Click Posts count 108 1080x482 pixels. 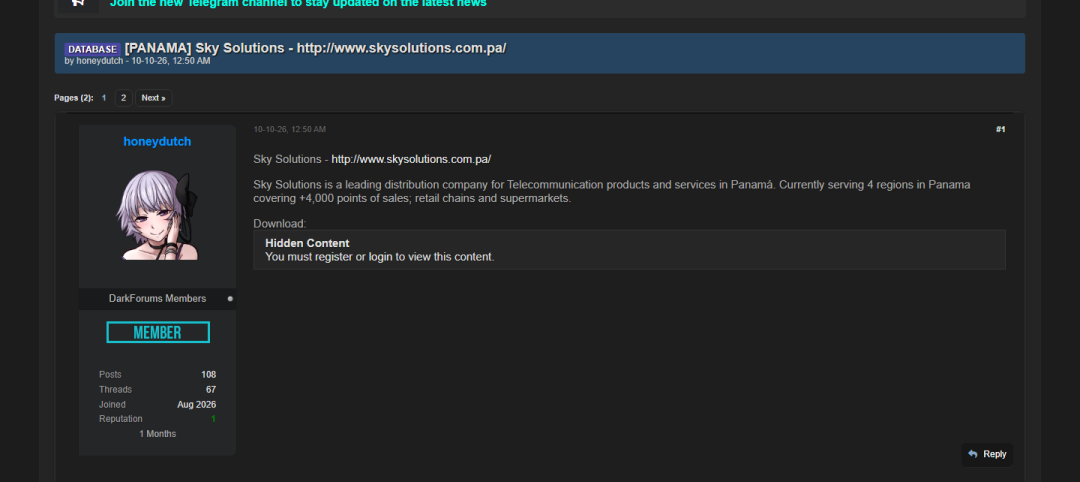208,375
